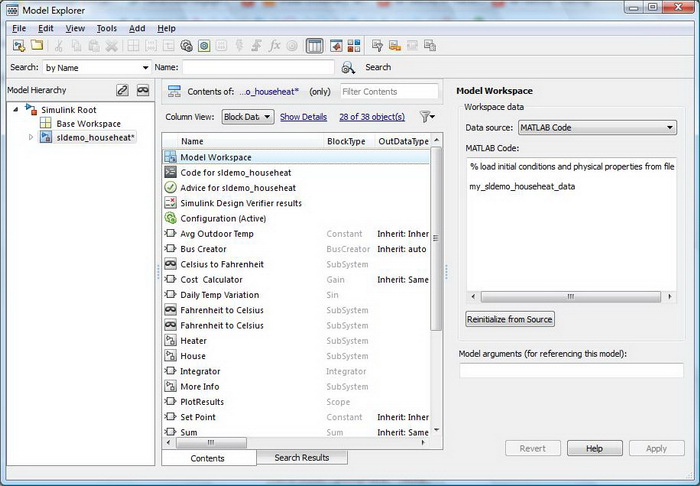Select Simulink Design Verifier results row
The image size is (700, 486).
296,203
